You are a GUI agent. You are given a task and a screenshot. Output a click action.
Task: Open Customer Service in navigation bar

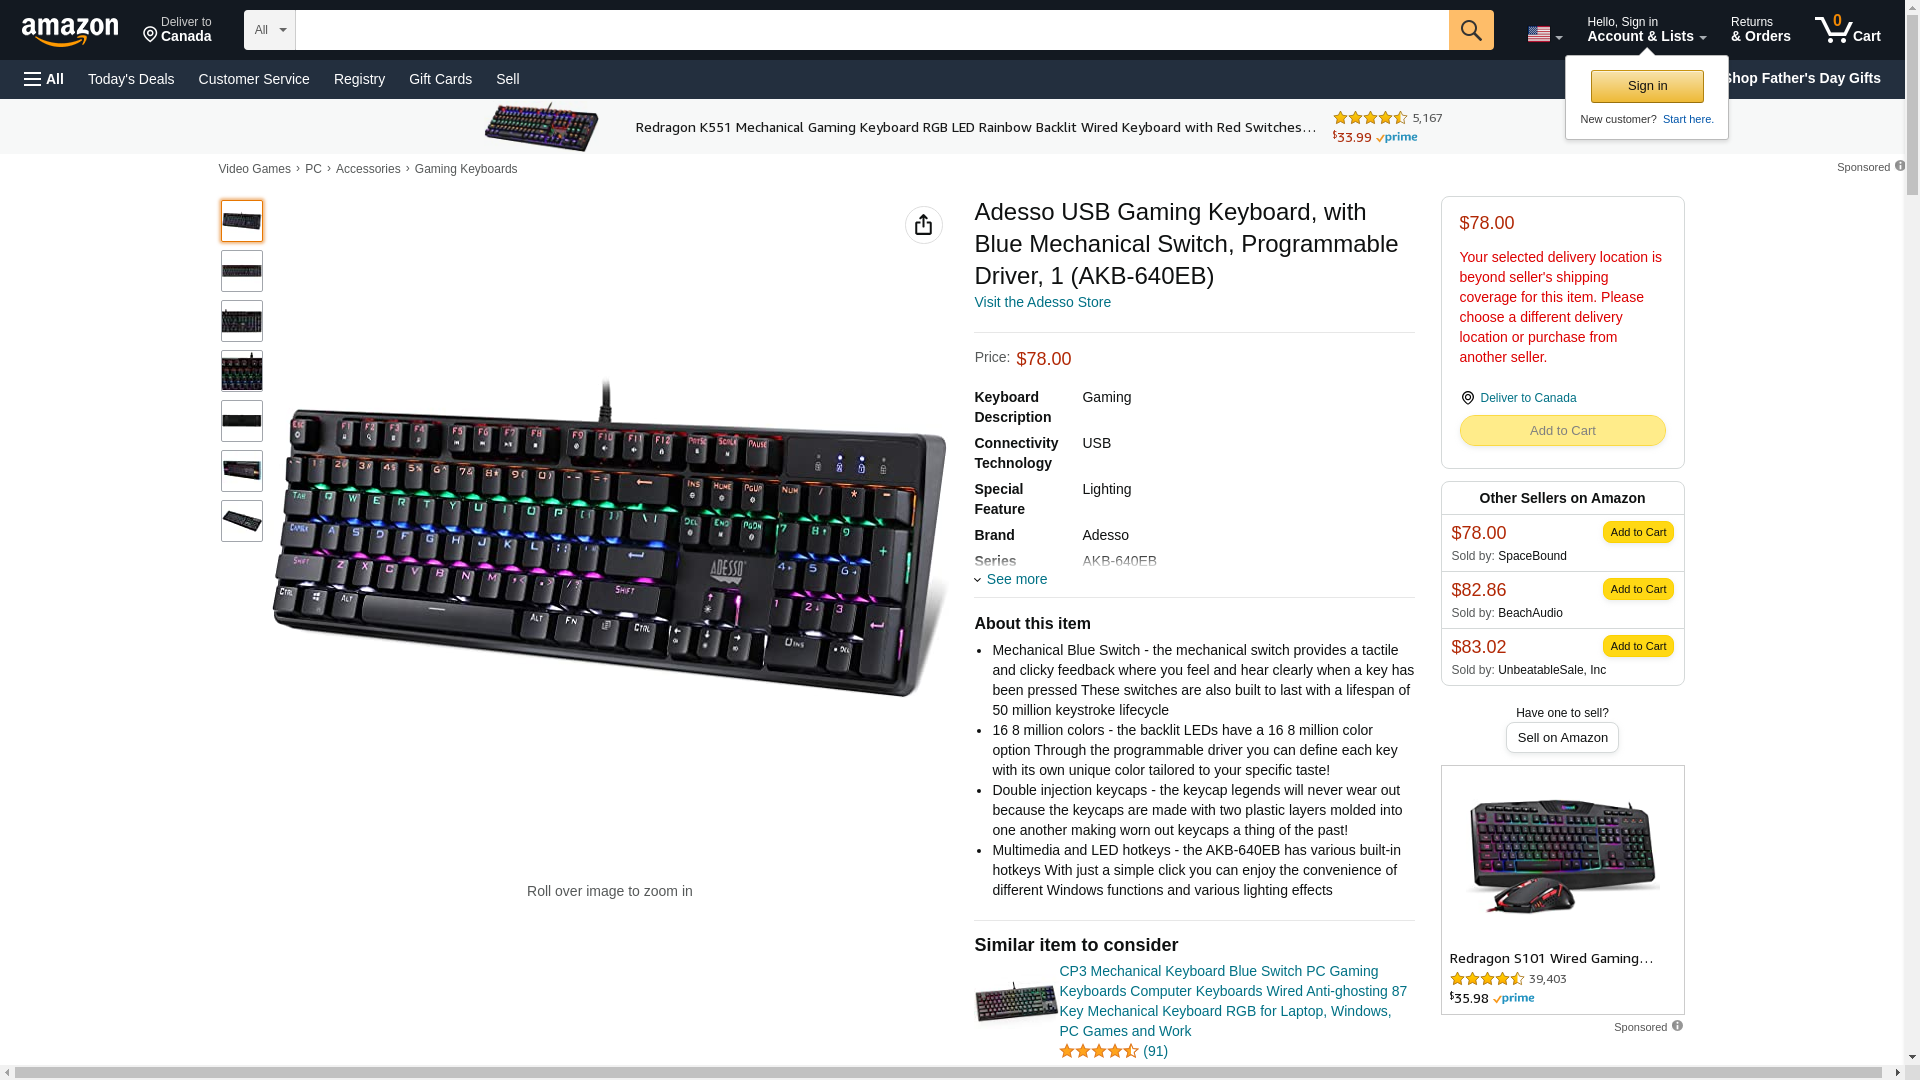(254, 79)
